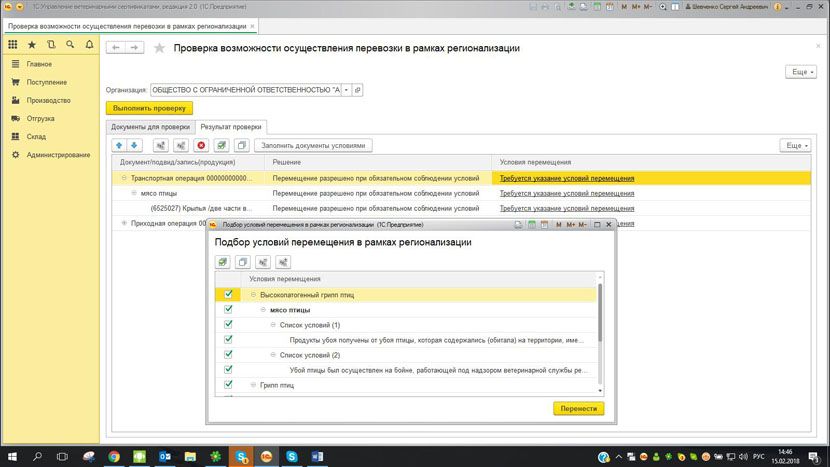The image size is (830, 467).
Task: Open the Администрирование section
Action: (58, 155)
